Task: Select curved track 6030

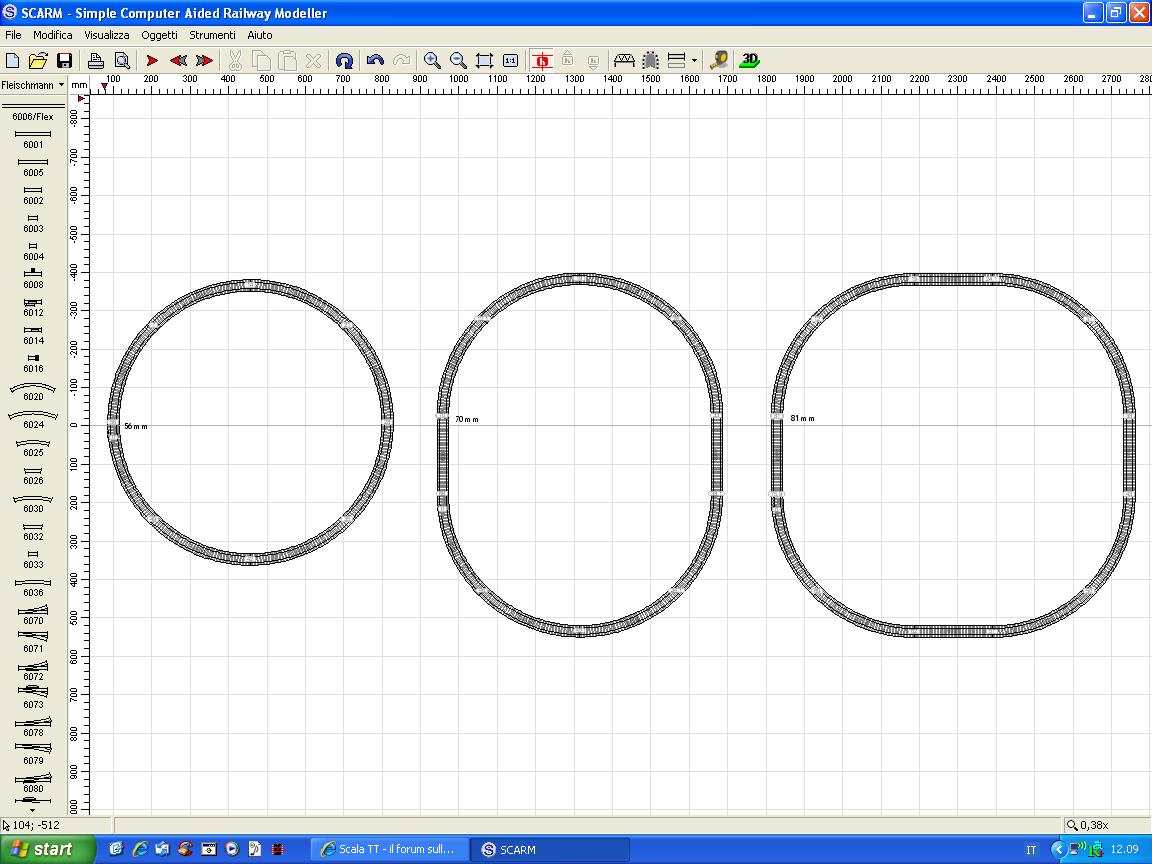Action: pos(33,503)
